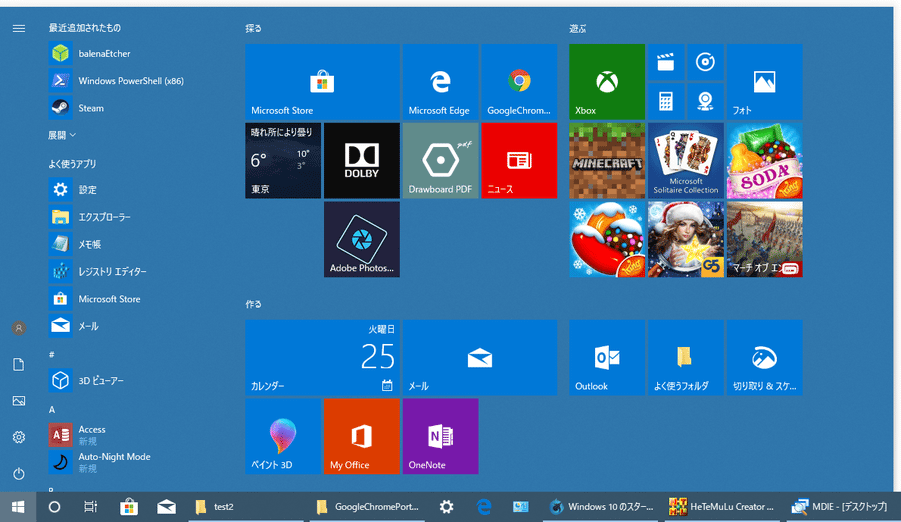Viewport: 901px width, 522px height.
Task: Launch the Microsoft Edge tile
Action: 440,82
